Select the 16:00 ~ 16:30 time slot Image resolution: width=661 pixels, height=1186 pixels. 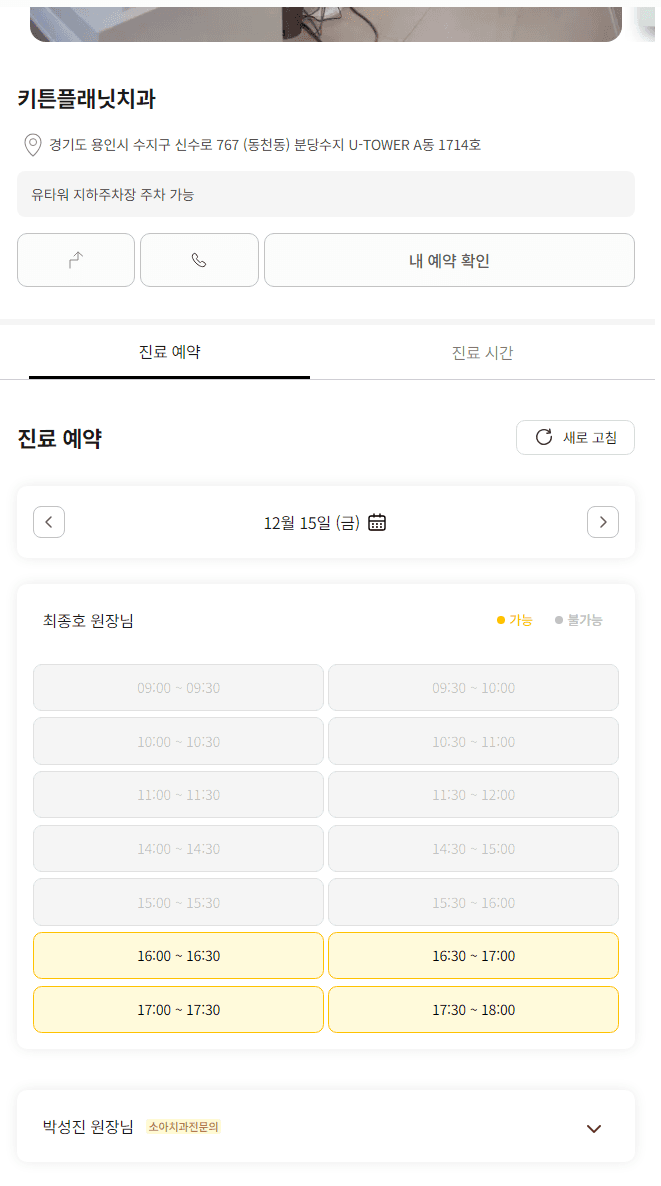[x=178, y=956]
